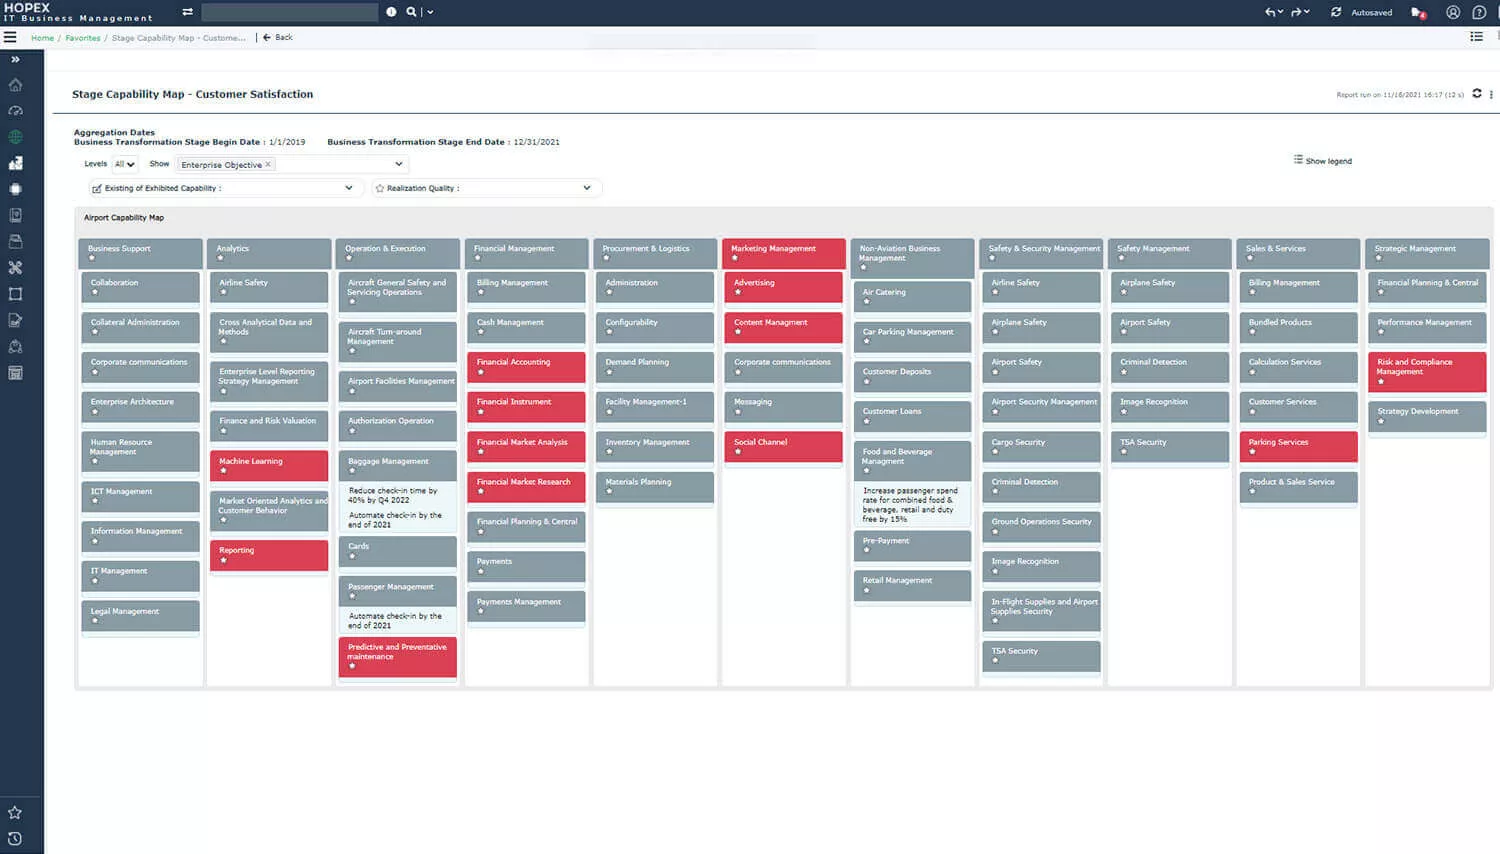Open Favorites star icon in sidebar
This screenshot has height=854, width=1500.
[x=15, y=813]
